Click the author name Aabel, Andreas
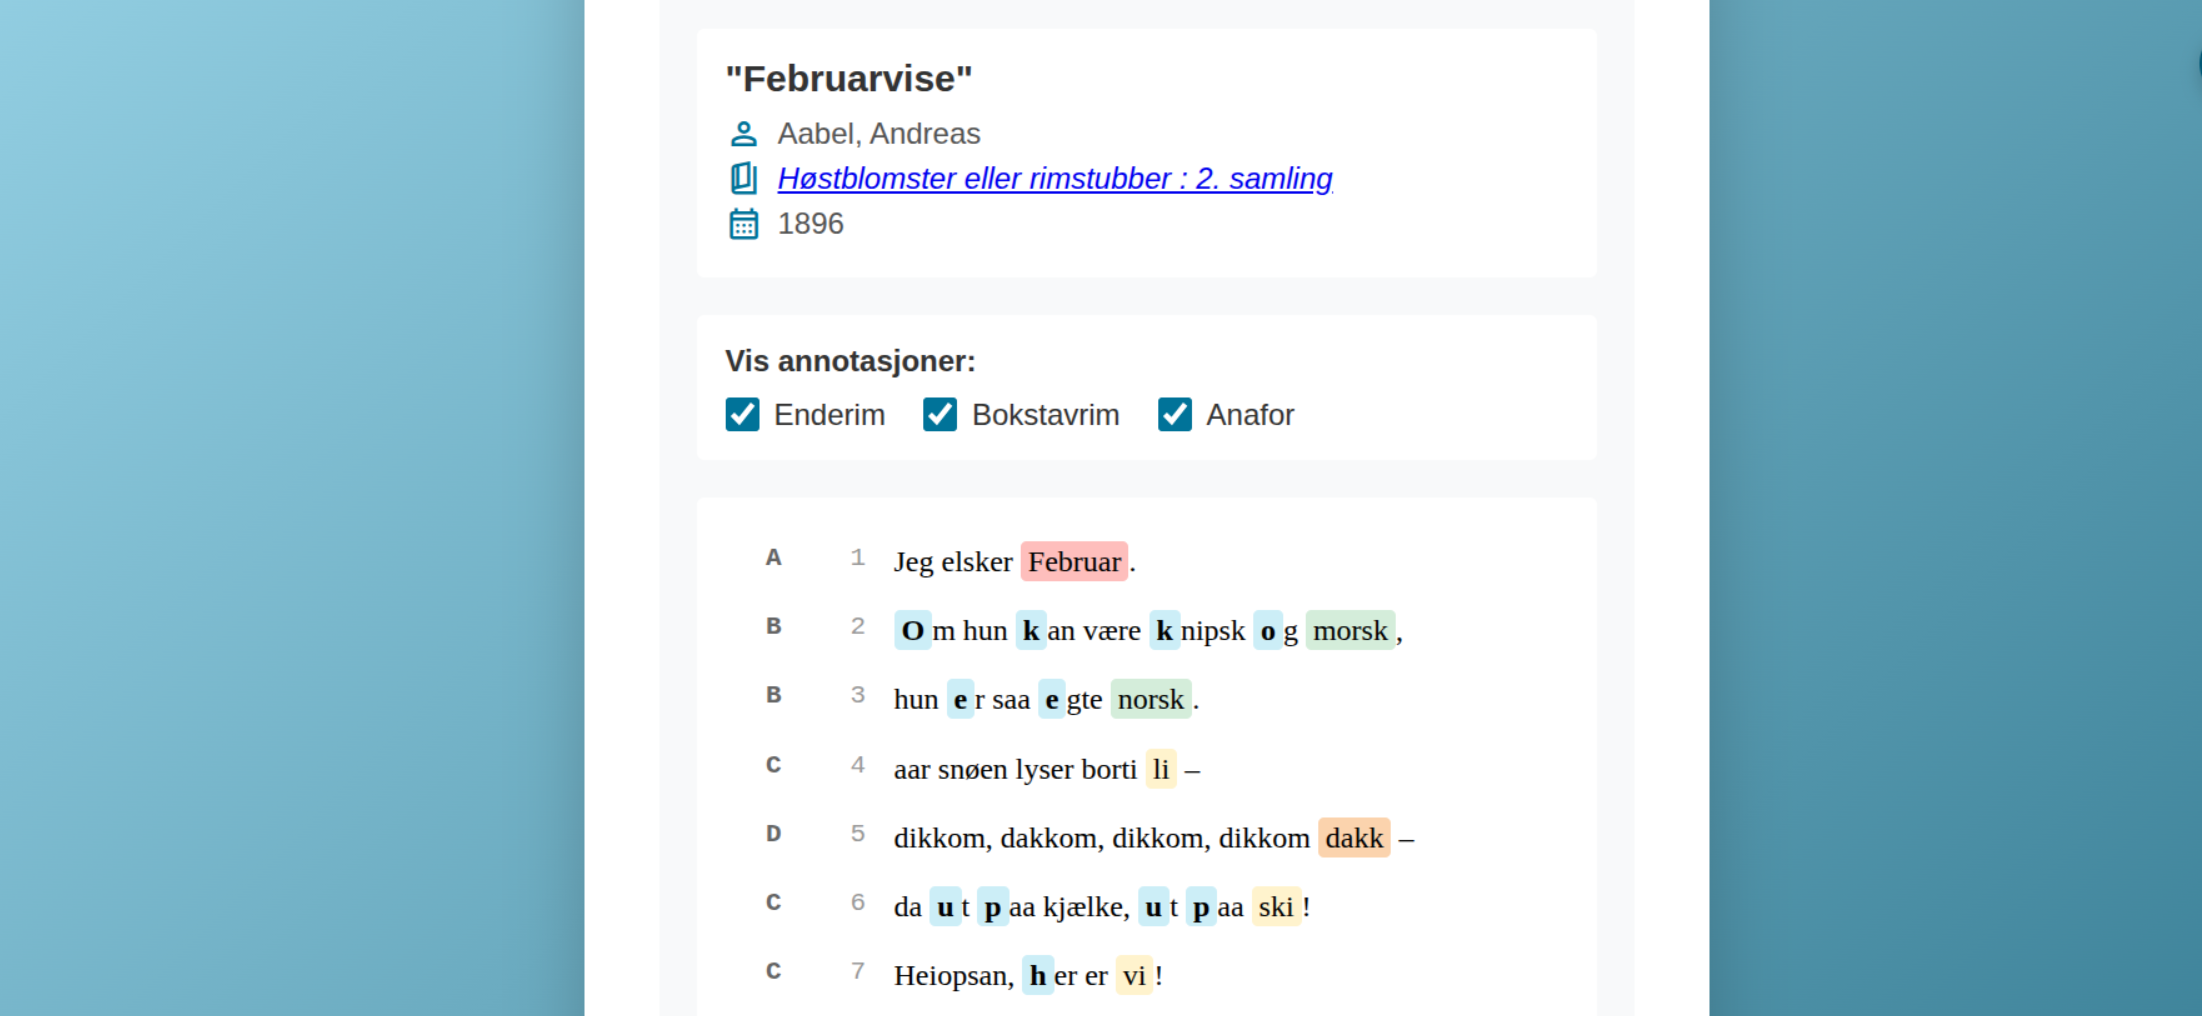Viewport: 2202px width, 1016px height. point(878,134)
